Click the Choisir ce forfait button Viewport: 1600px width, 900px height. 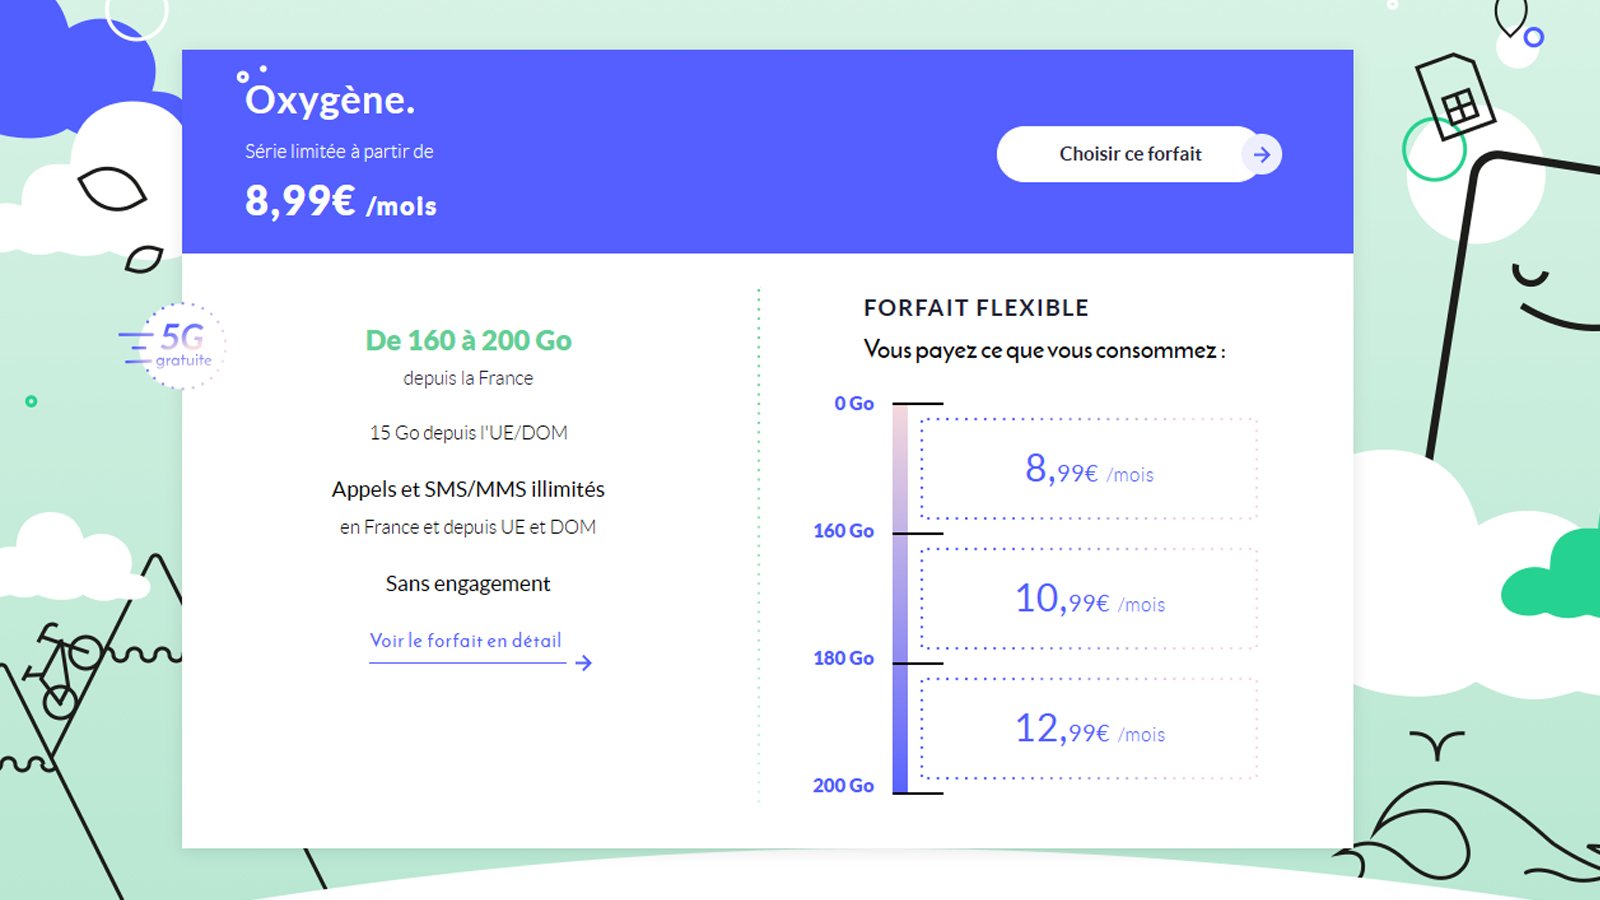(1129, 154)
